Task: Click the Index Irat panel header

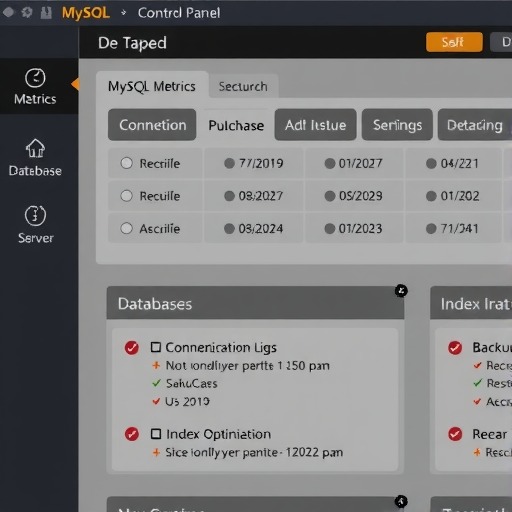Action: pyautogui.click(x=471, y=303)
